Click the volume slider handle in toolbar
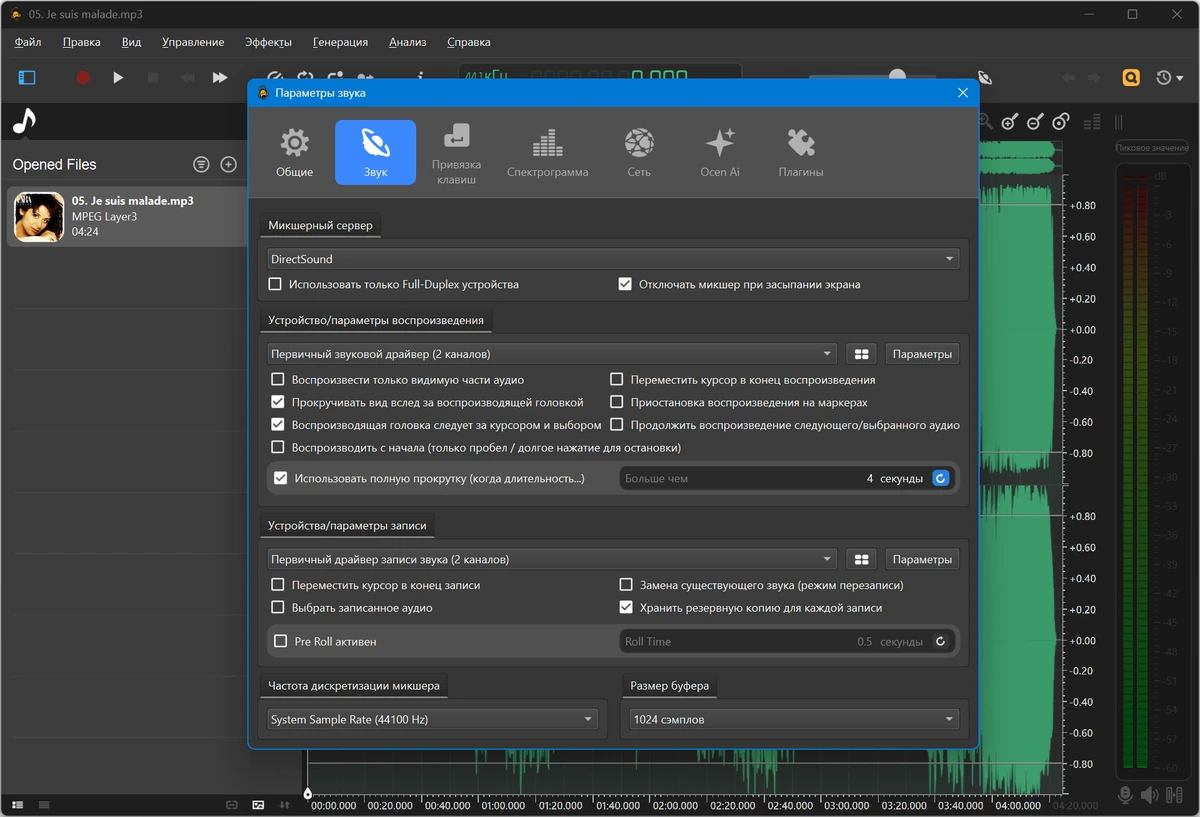The image size is (1200, 817). click(x=897, y=75)
